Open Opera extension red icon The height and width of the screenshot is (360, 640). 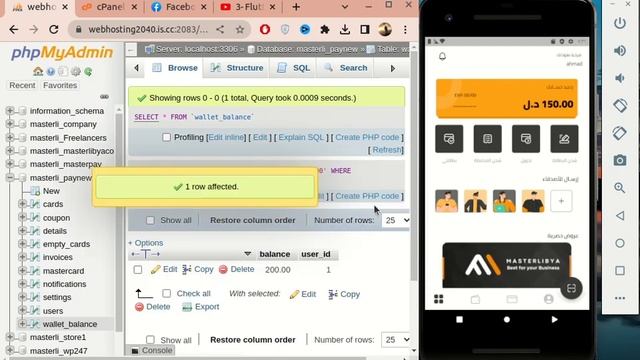(265, 29)
